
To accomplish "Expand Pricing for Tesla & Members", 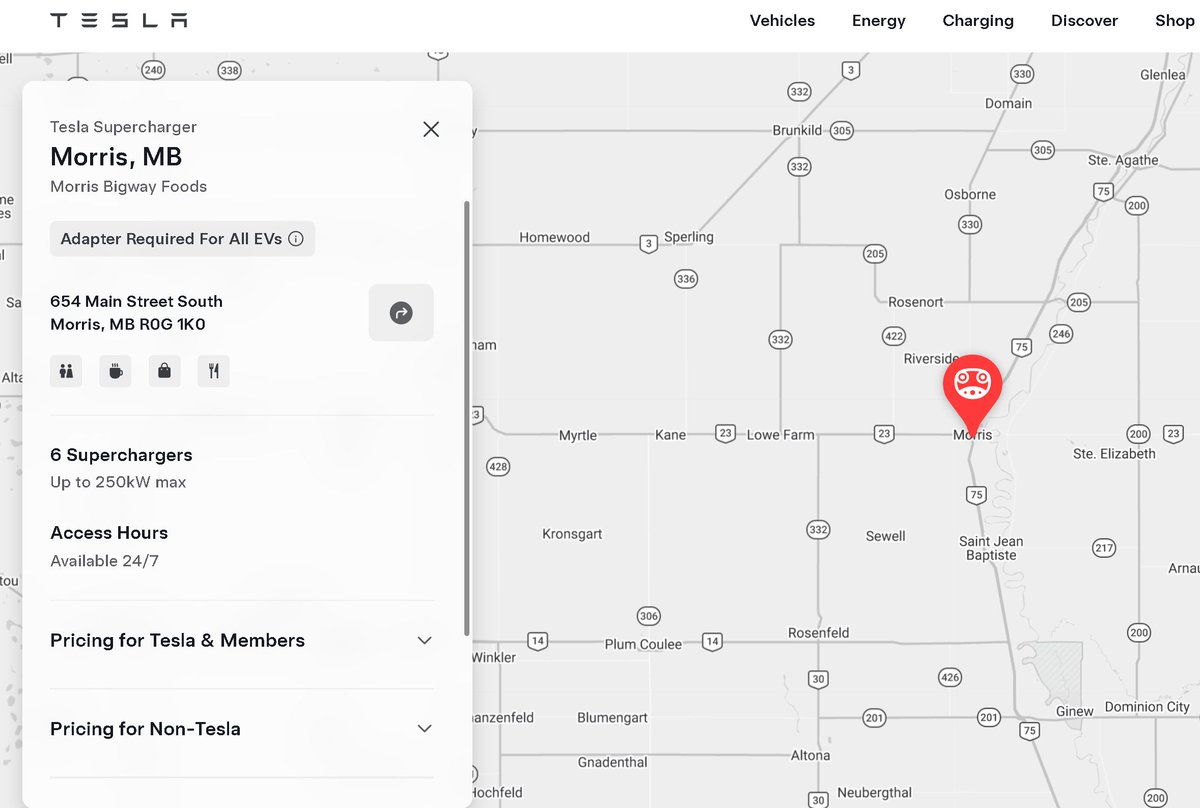I will (242, 641).
